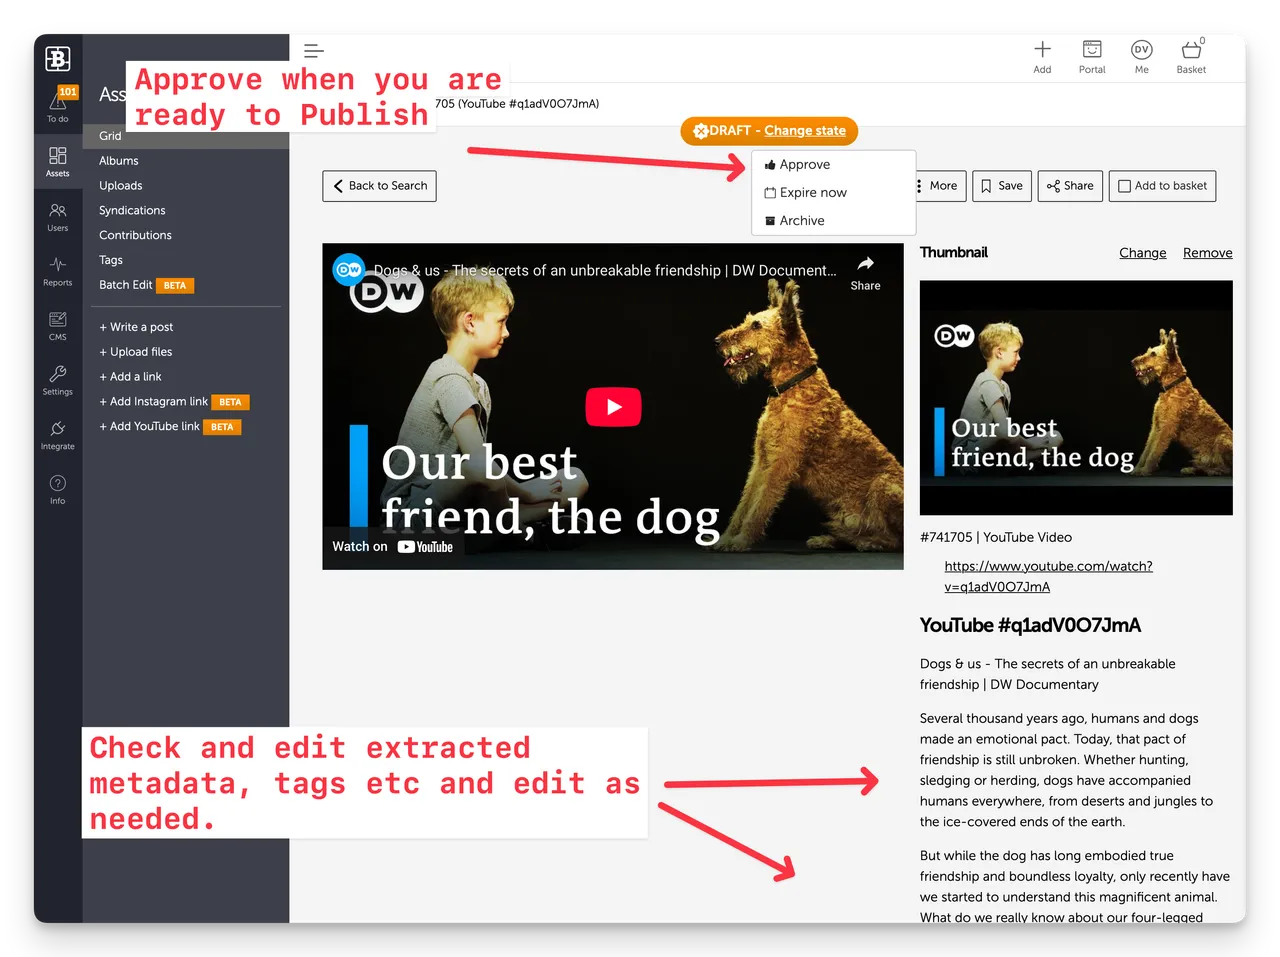Screen dimensions: 1280x957
Task: Open the DRAFT Change state dropdown
Action: 769,131
